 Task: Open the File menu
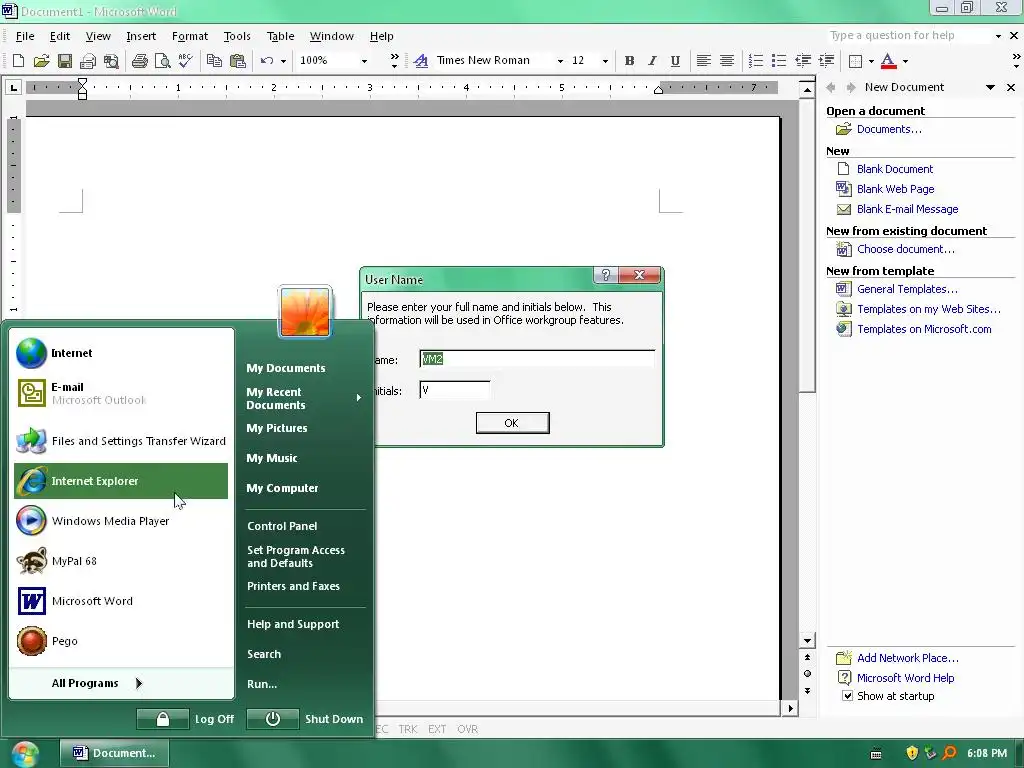click(x=25, y=36)
